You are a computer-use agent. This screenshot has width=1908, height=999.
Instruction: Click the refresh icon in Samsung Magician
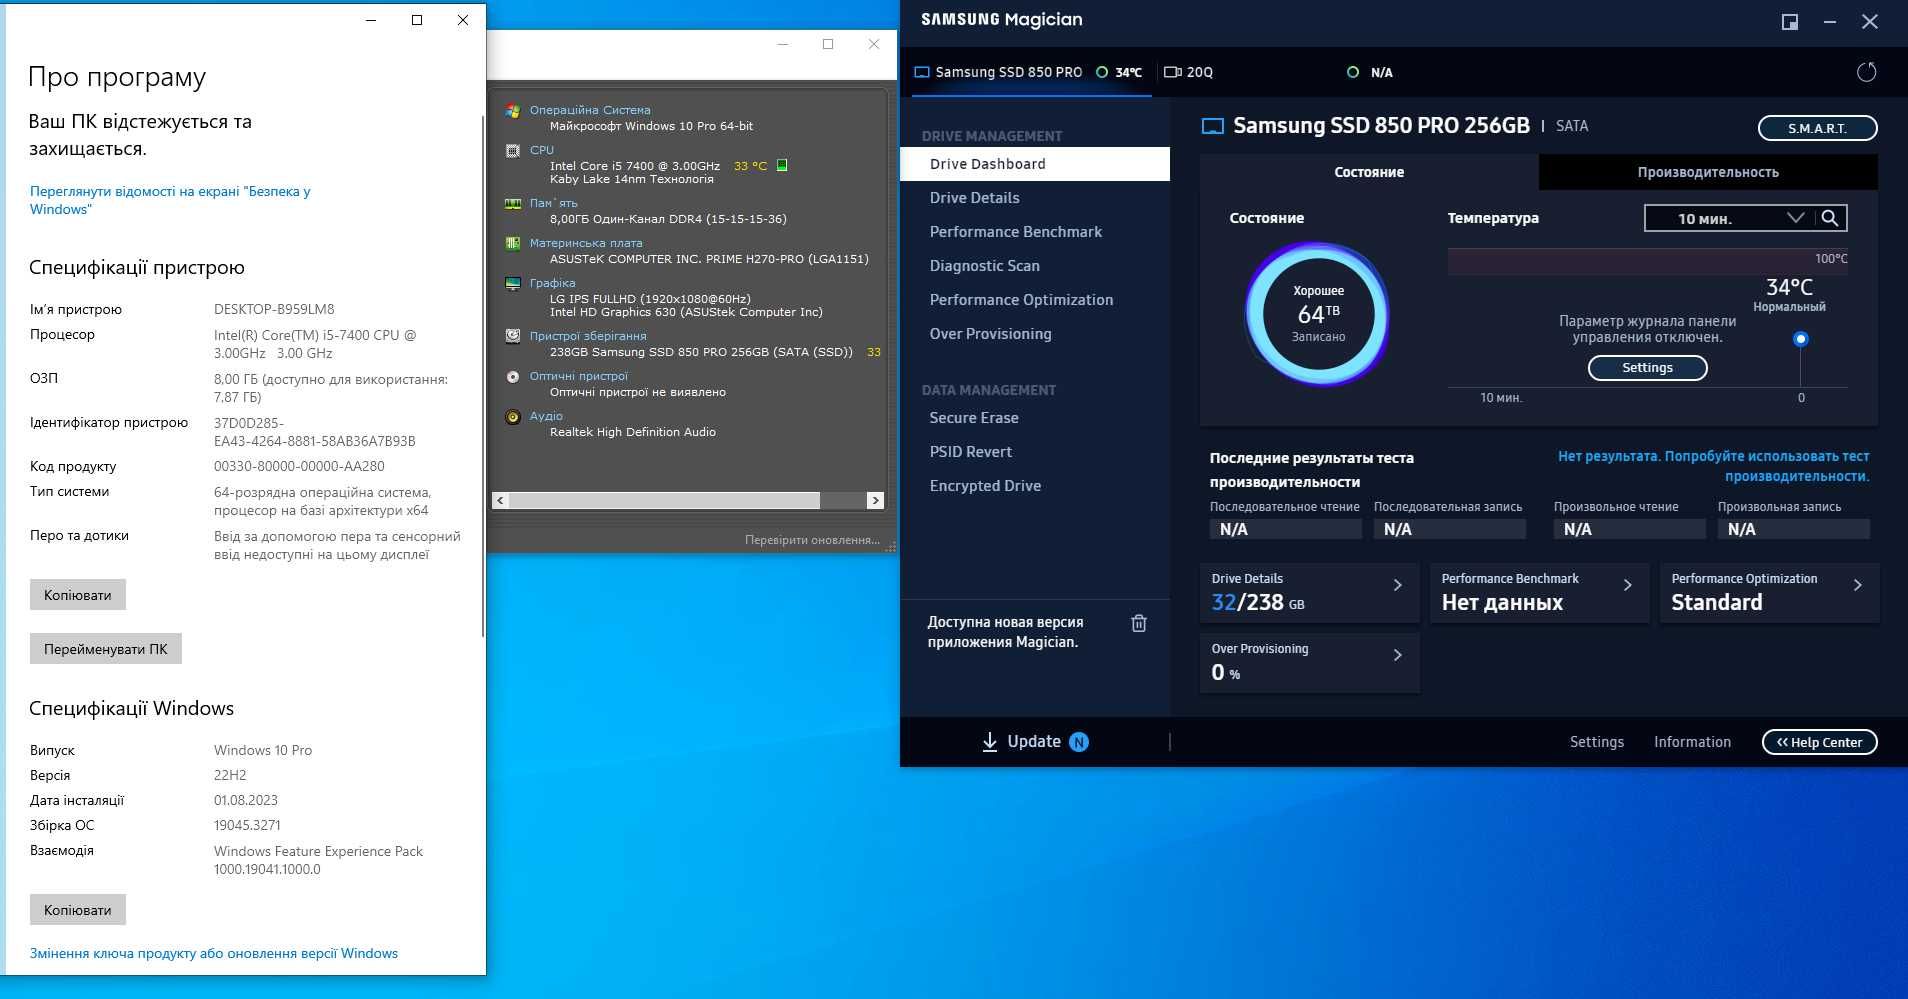[1866, 72]
